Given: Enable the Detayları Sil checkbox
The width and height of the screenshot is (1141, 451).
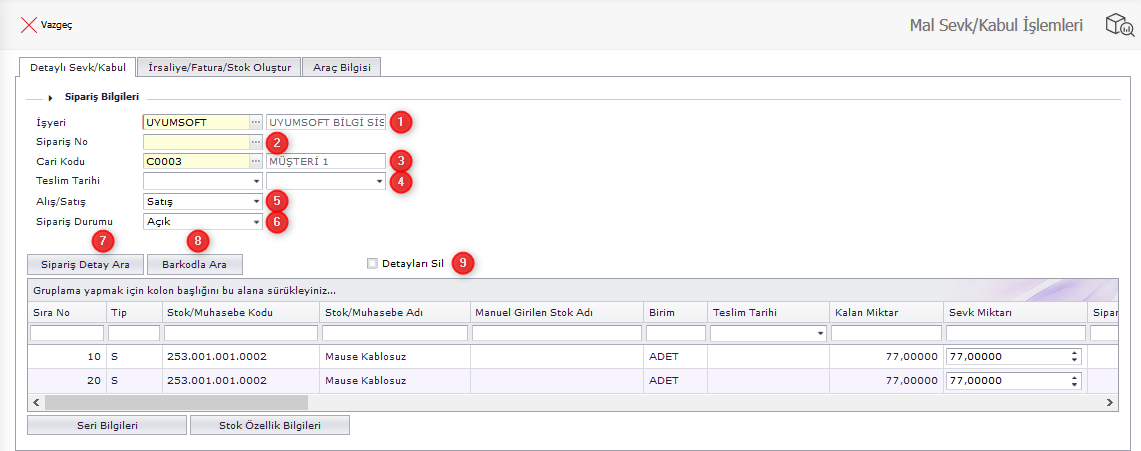Looking at the screenshot, I should 372,264.
